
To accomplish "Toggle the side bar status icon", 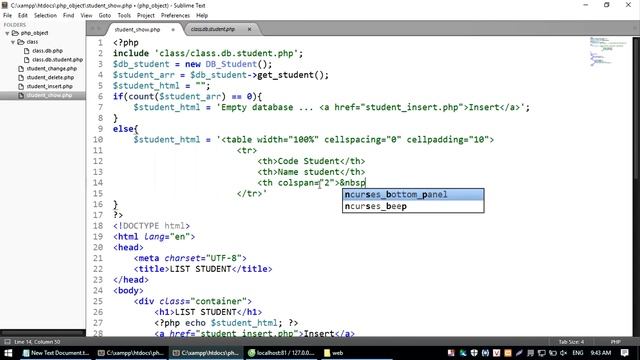I will [x=7, y=342].
